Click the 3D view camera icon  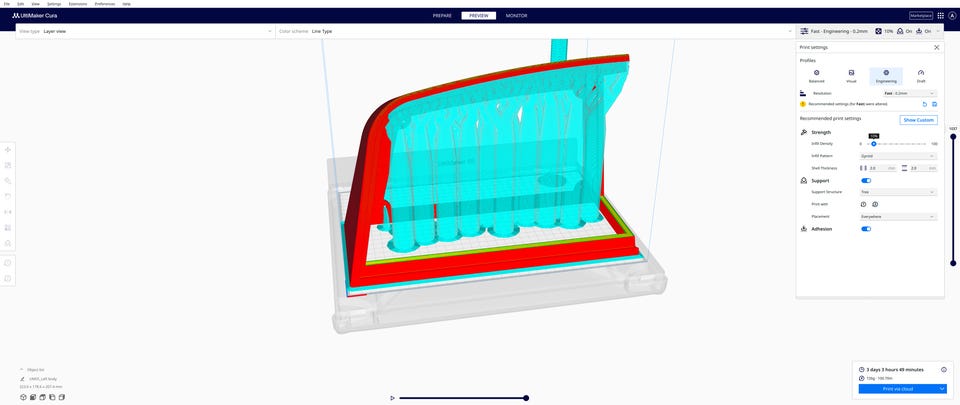click(x=23, y=397)
